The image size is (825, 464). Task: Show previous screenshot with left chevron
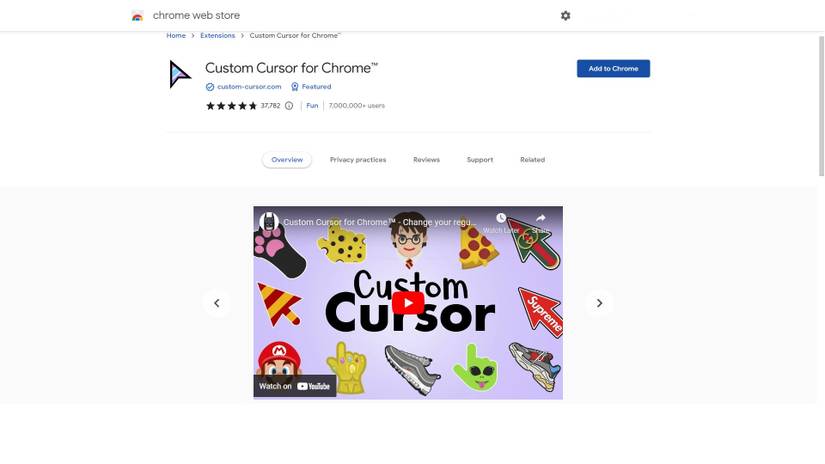217,303
